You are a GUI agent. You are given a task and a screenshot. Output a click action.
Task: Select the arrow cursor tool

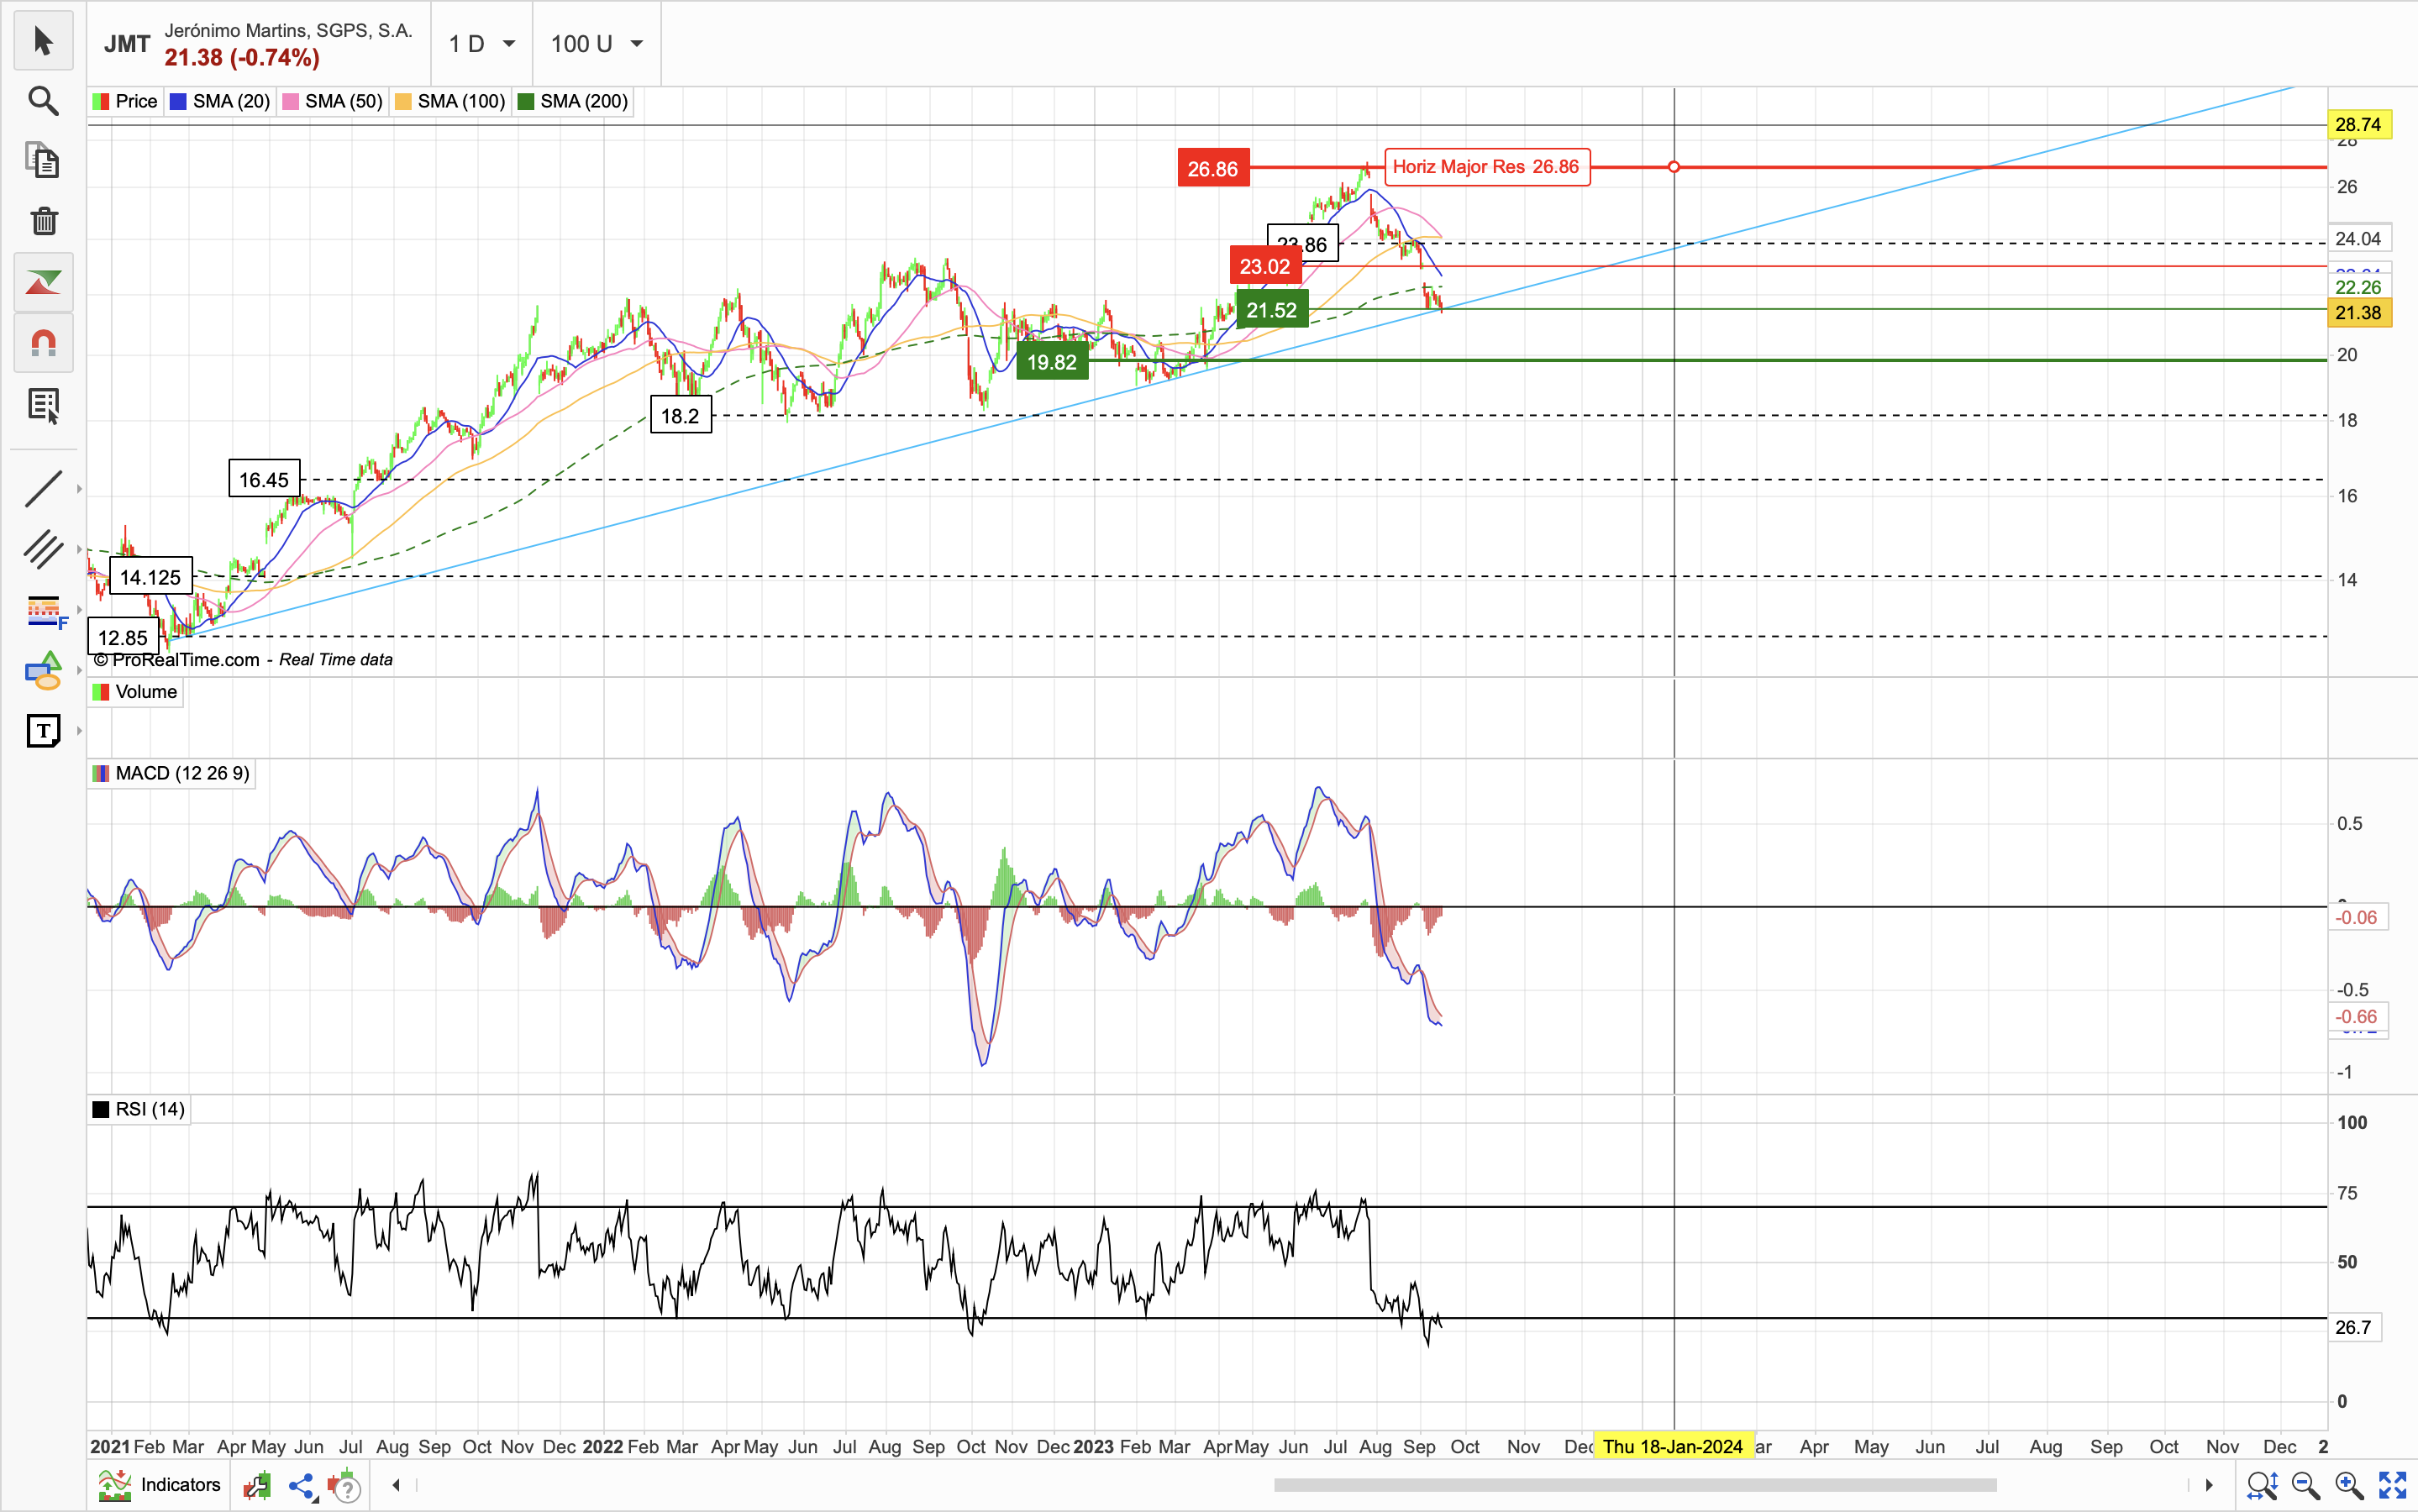(x=43, y=41)
